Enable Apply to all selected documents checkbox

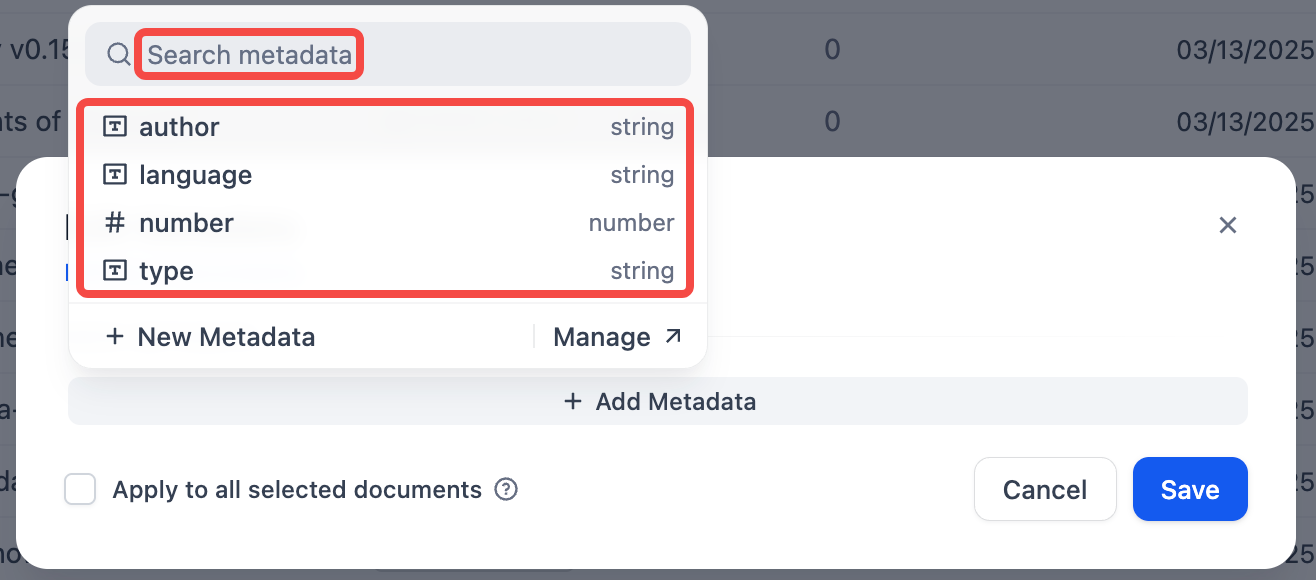(80, 490)
